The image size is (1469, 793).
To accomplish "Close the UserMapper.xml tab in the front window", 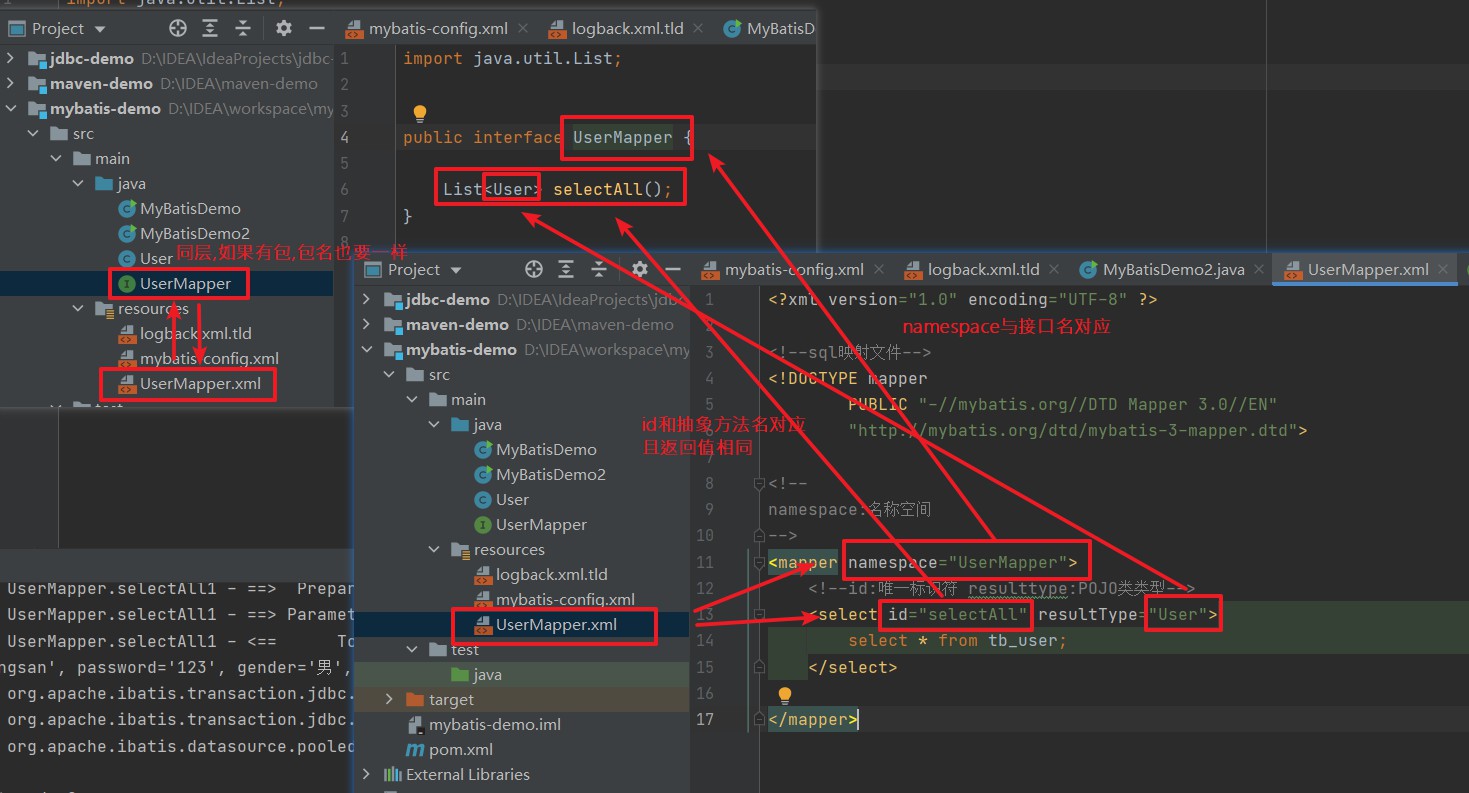I will [1443, 270].
